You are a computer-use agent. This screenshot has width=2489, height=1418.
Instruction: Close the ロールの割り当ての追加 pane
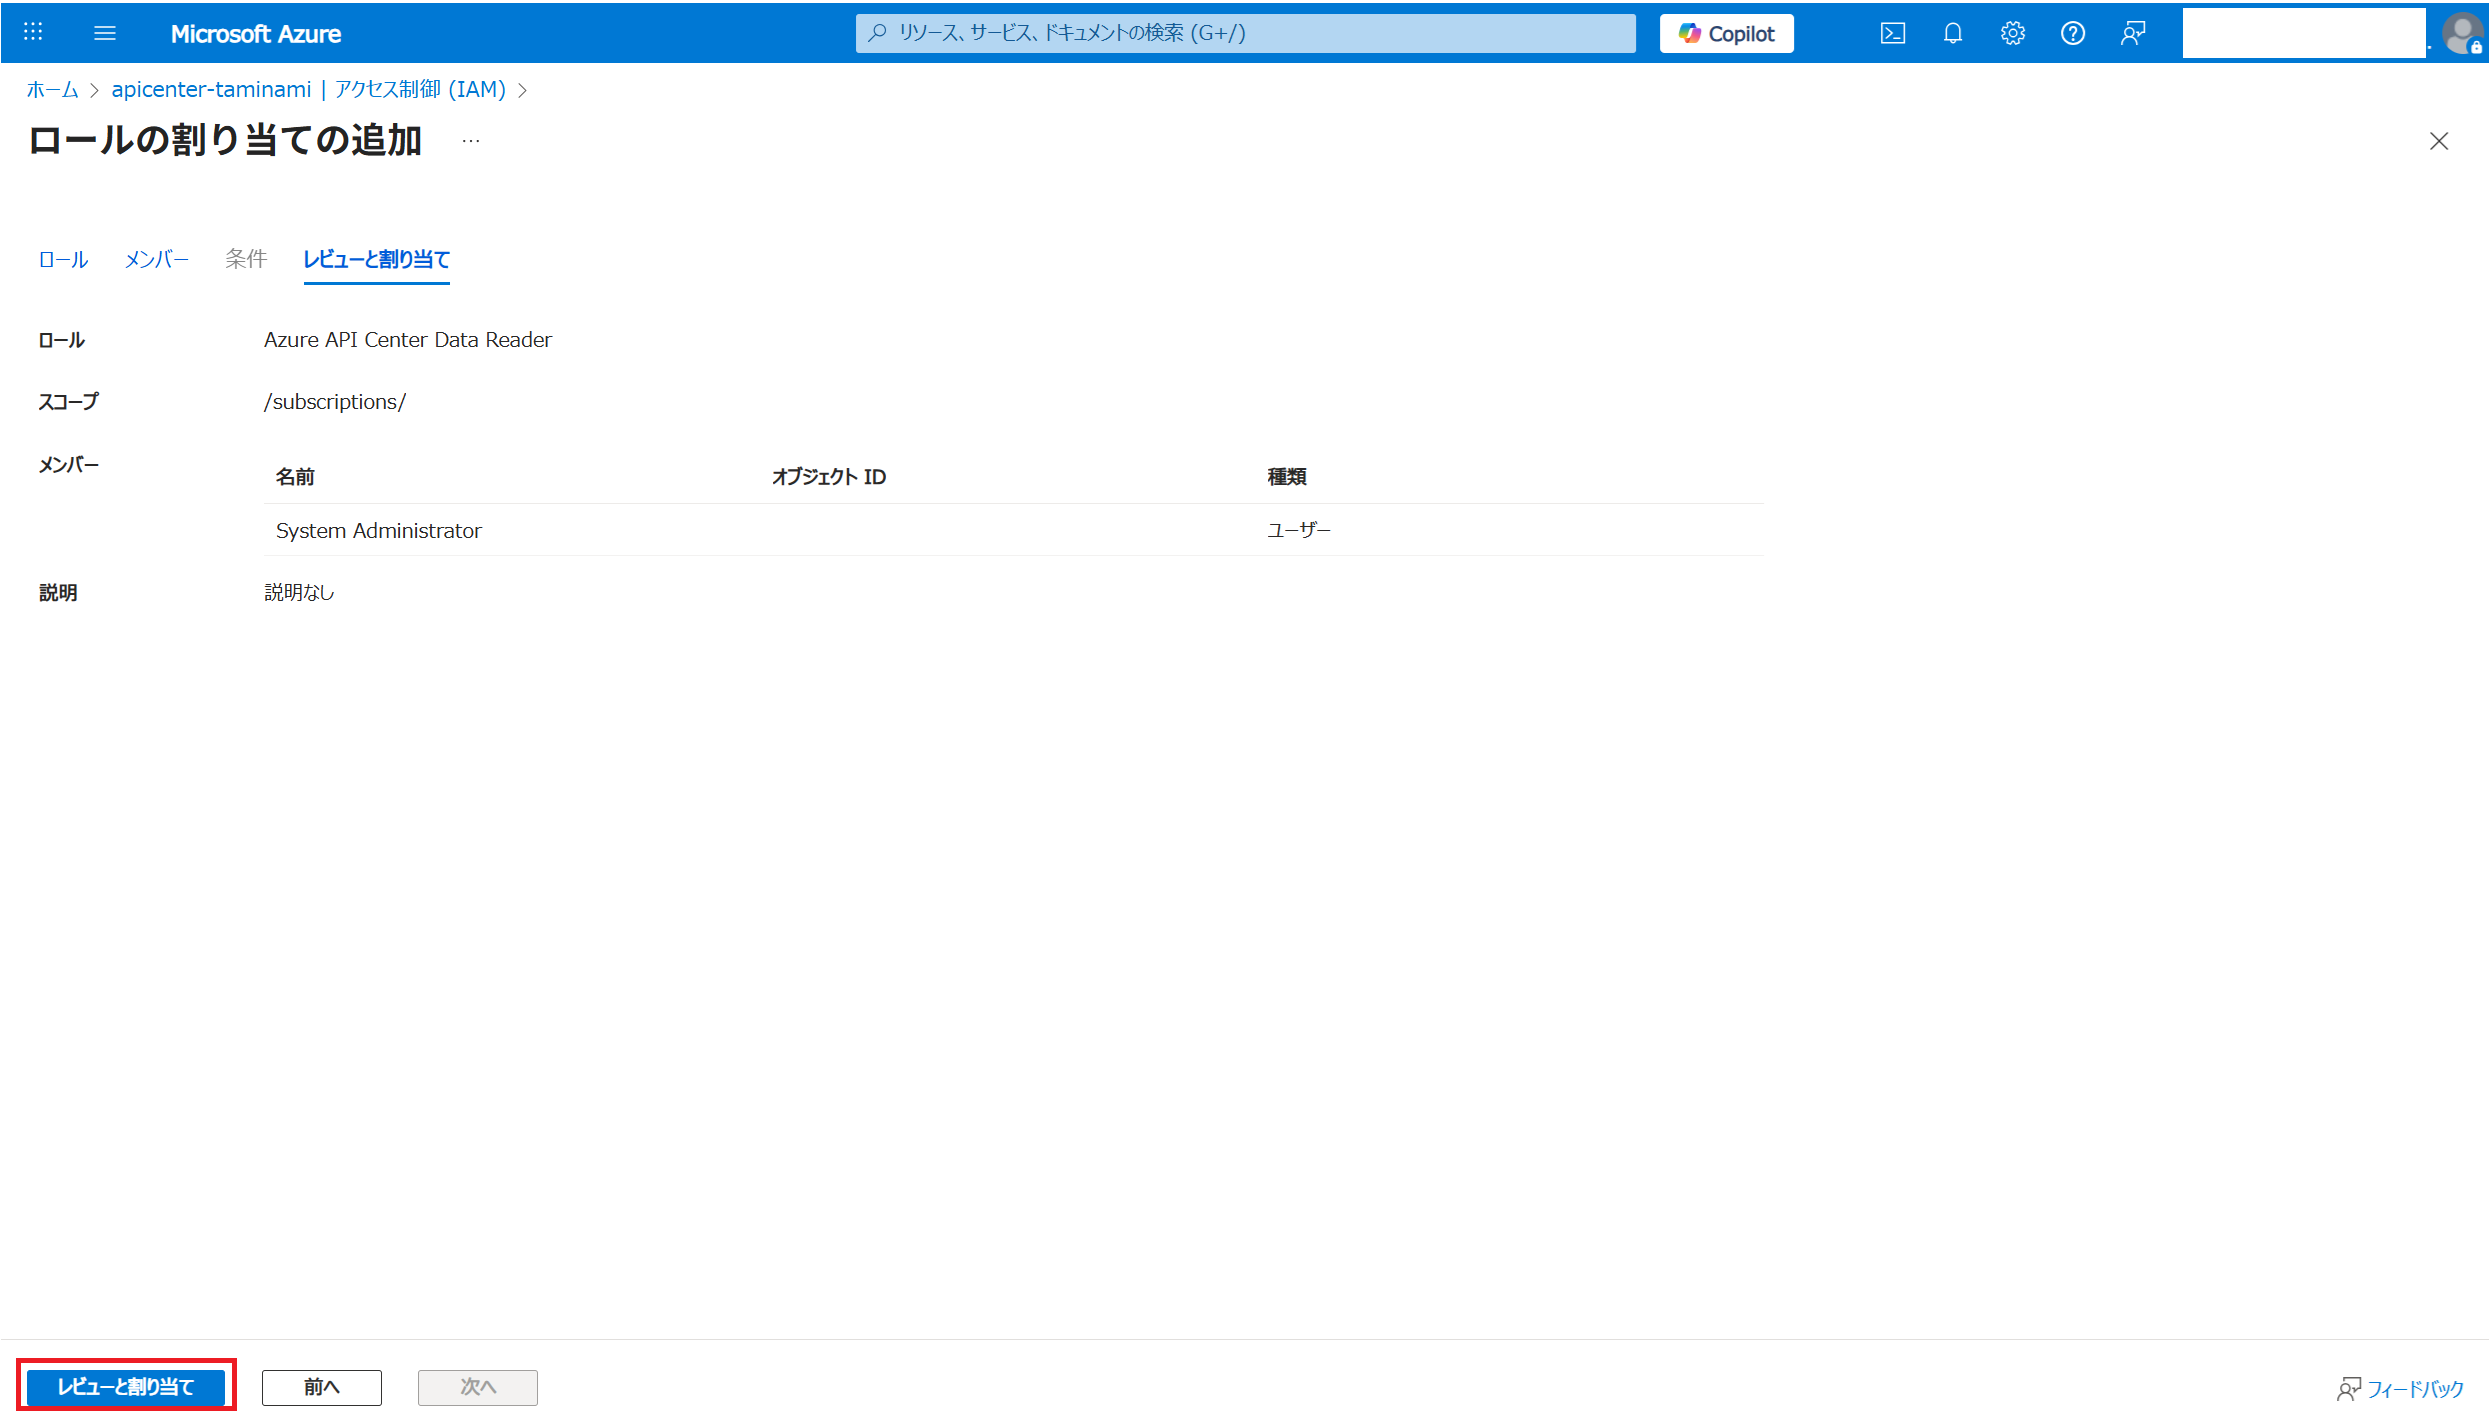pos(2438,141)
